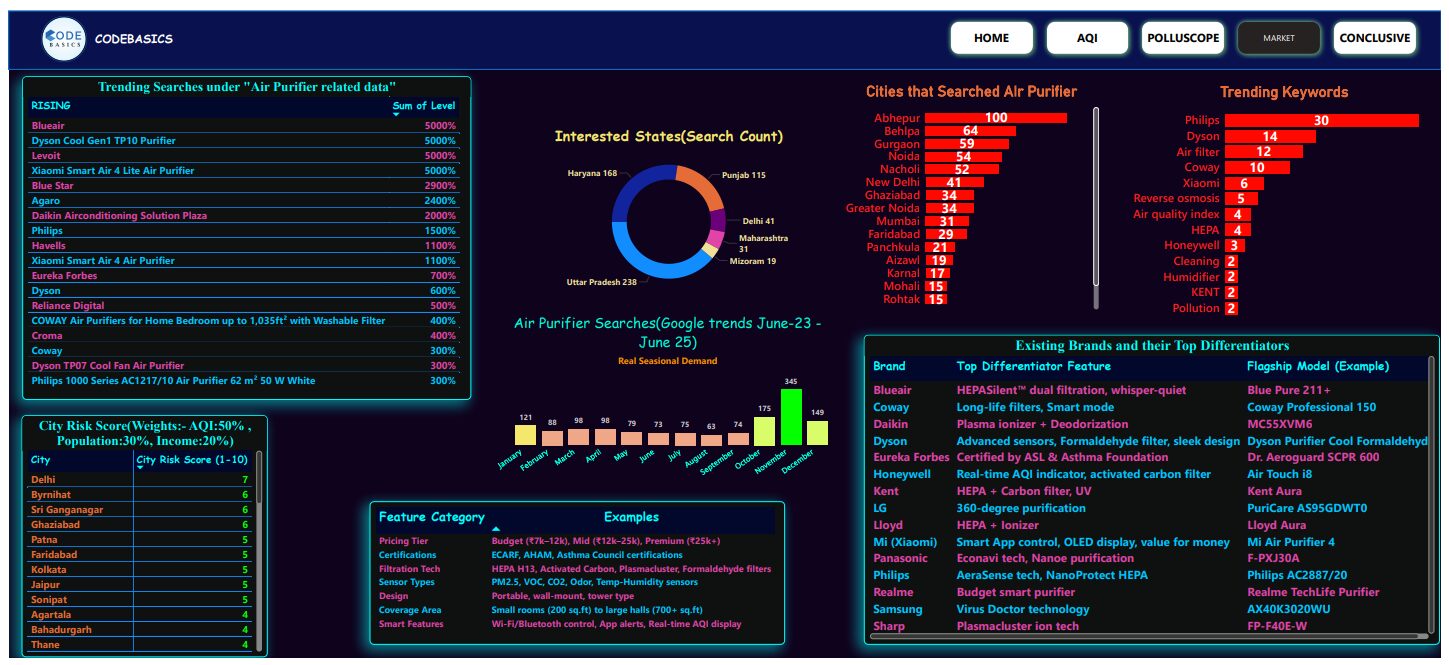Screen dimensions: 1449x665
Task: Open the CONCLUSIVE page
Action: click(x=1375, y=38)
